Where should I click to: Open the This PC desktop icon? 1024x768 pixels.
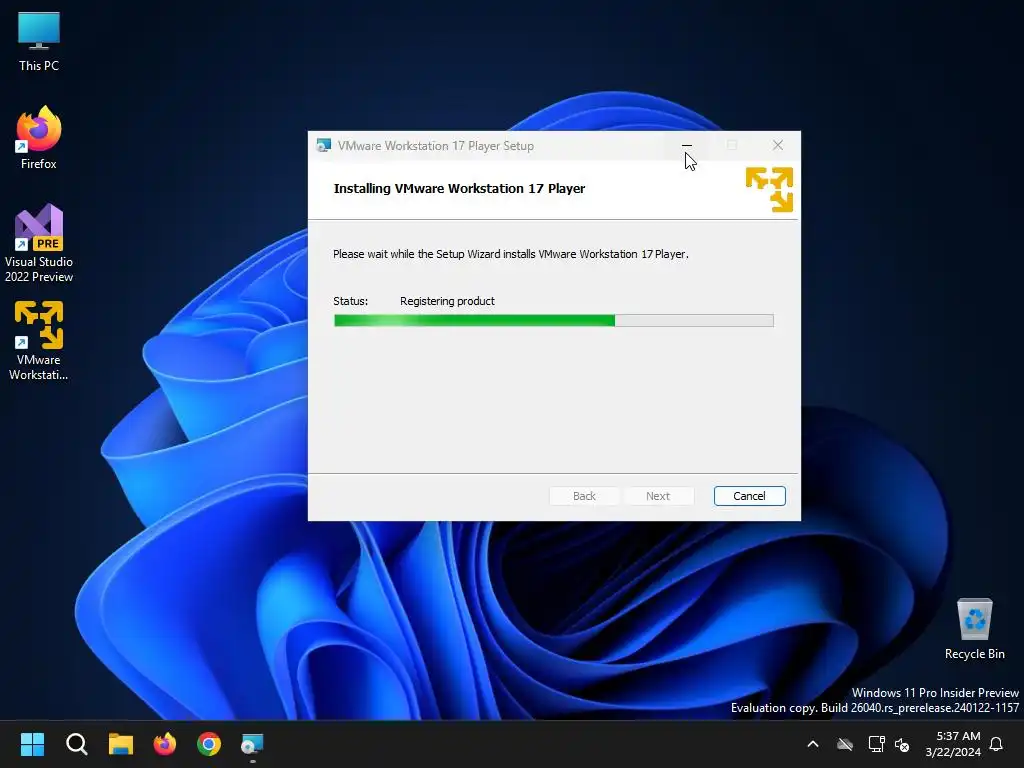[x=39, y=41]
